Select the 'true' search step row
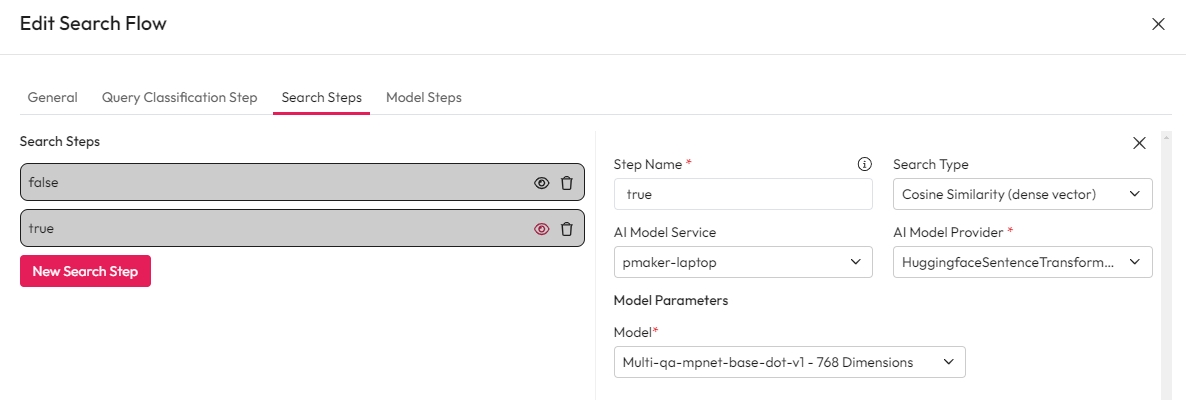This screenshot has height=400, width=1186. point(270,229)
